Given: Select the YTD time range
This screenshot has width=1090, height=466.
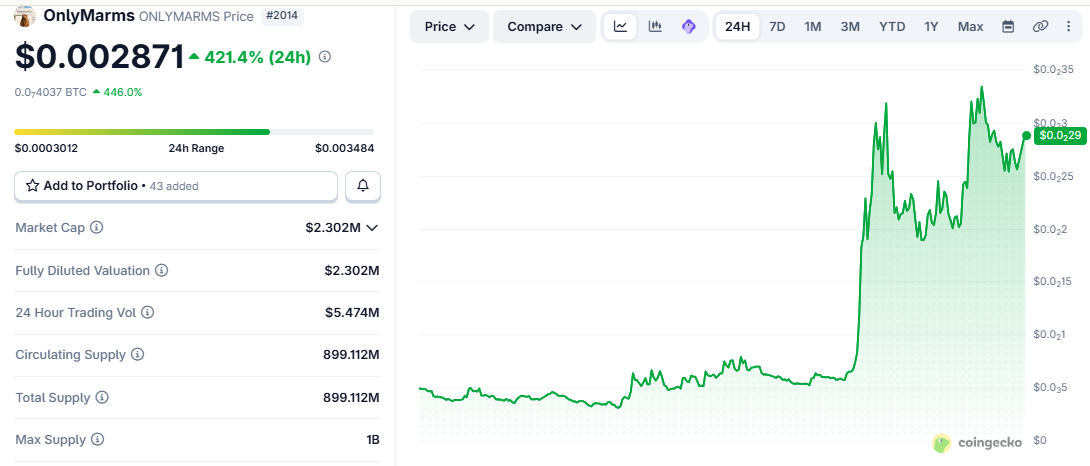Looking at the screenshot, I should (x=892, y=26).
